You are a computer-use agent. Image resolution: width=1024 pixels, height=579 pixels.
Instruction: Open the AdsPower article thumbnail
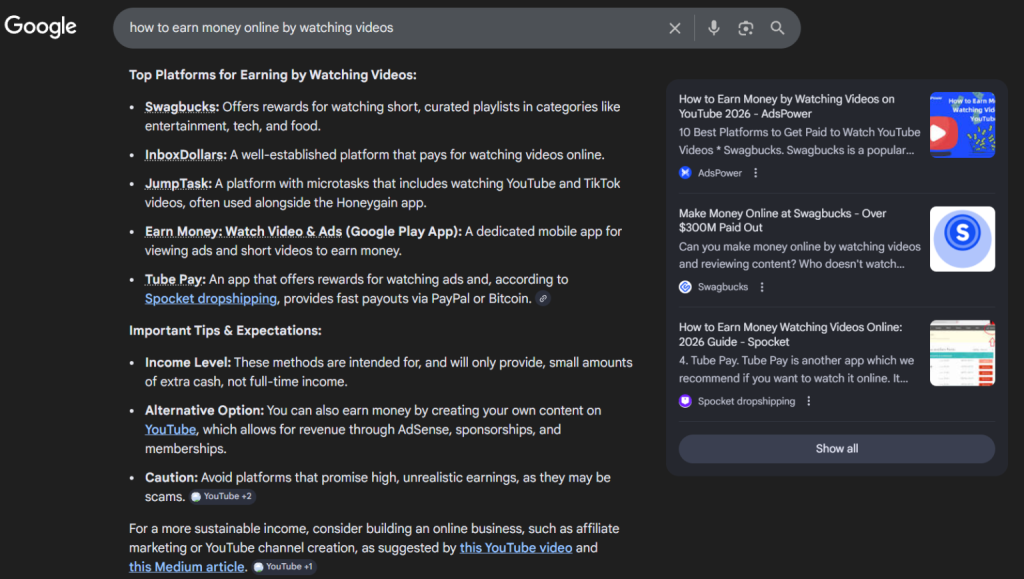click(x=962, y=125)
